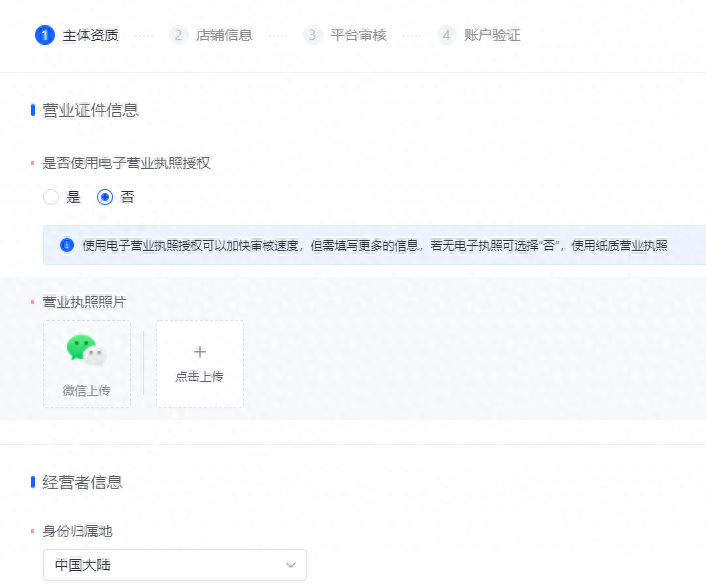Click the WeChat upload icon
706x588 pixels.
point(86,350)
